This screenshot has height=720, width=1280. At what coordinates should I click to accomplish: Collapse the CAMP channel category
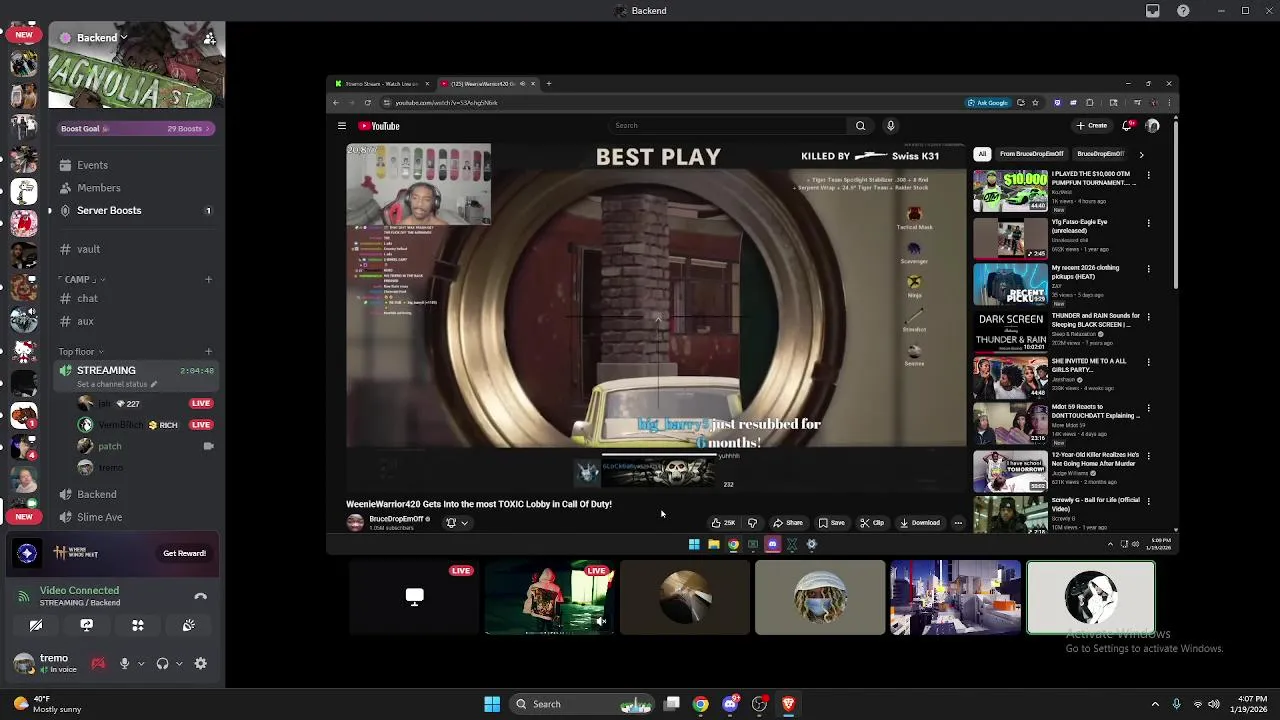tap(81, 279)
